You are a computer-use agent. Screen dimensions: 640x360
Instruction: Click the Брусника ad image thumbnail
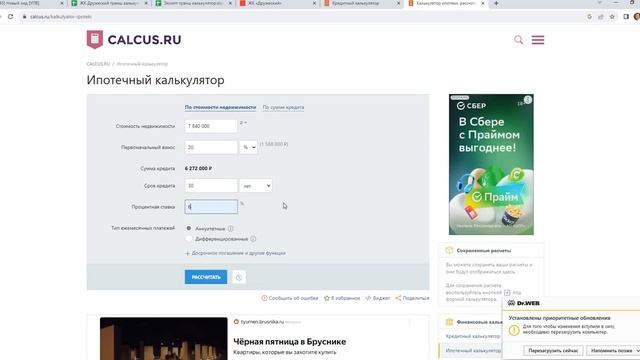164,339
